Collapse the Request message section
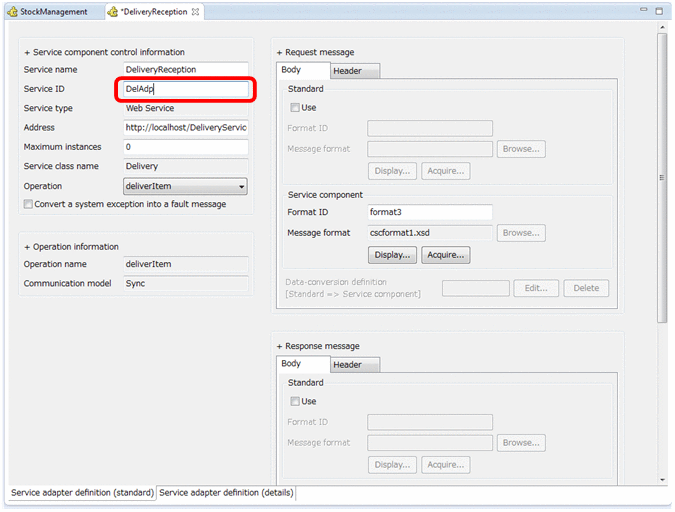 [280, 52]
